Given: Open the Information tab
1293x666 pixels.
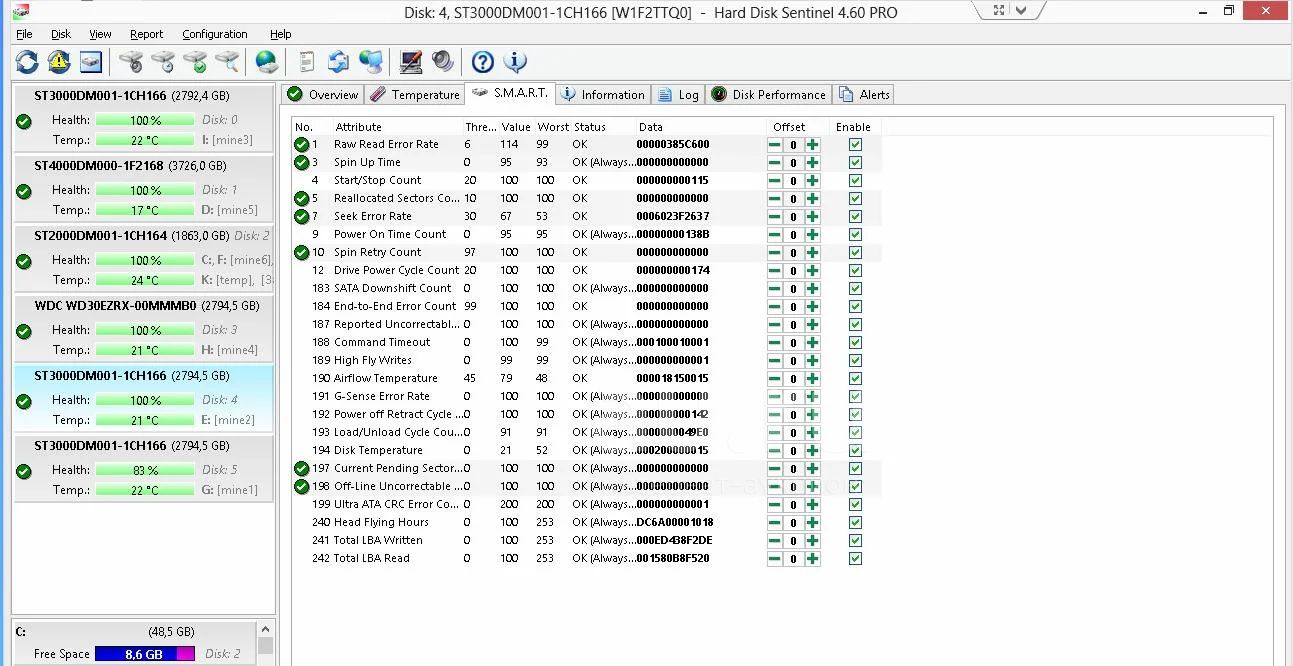Looking at the screenshot, I should coord(603,95).
